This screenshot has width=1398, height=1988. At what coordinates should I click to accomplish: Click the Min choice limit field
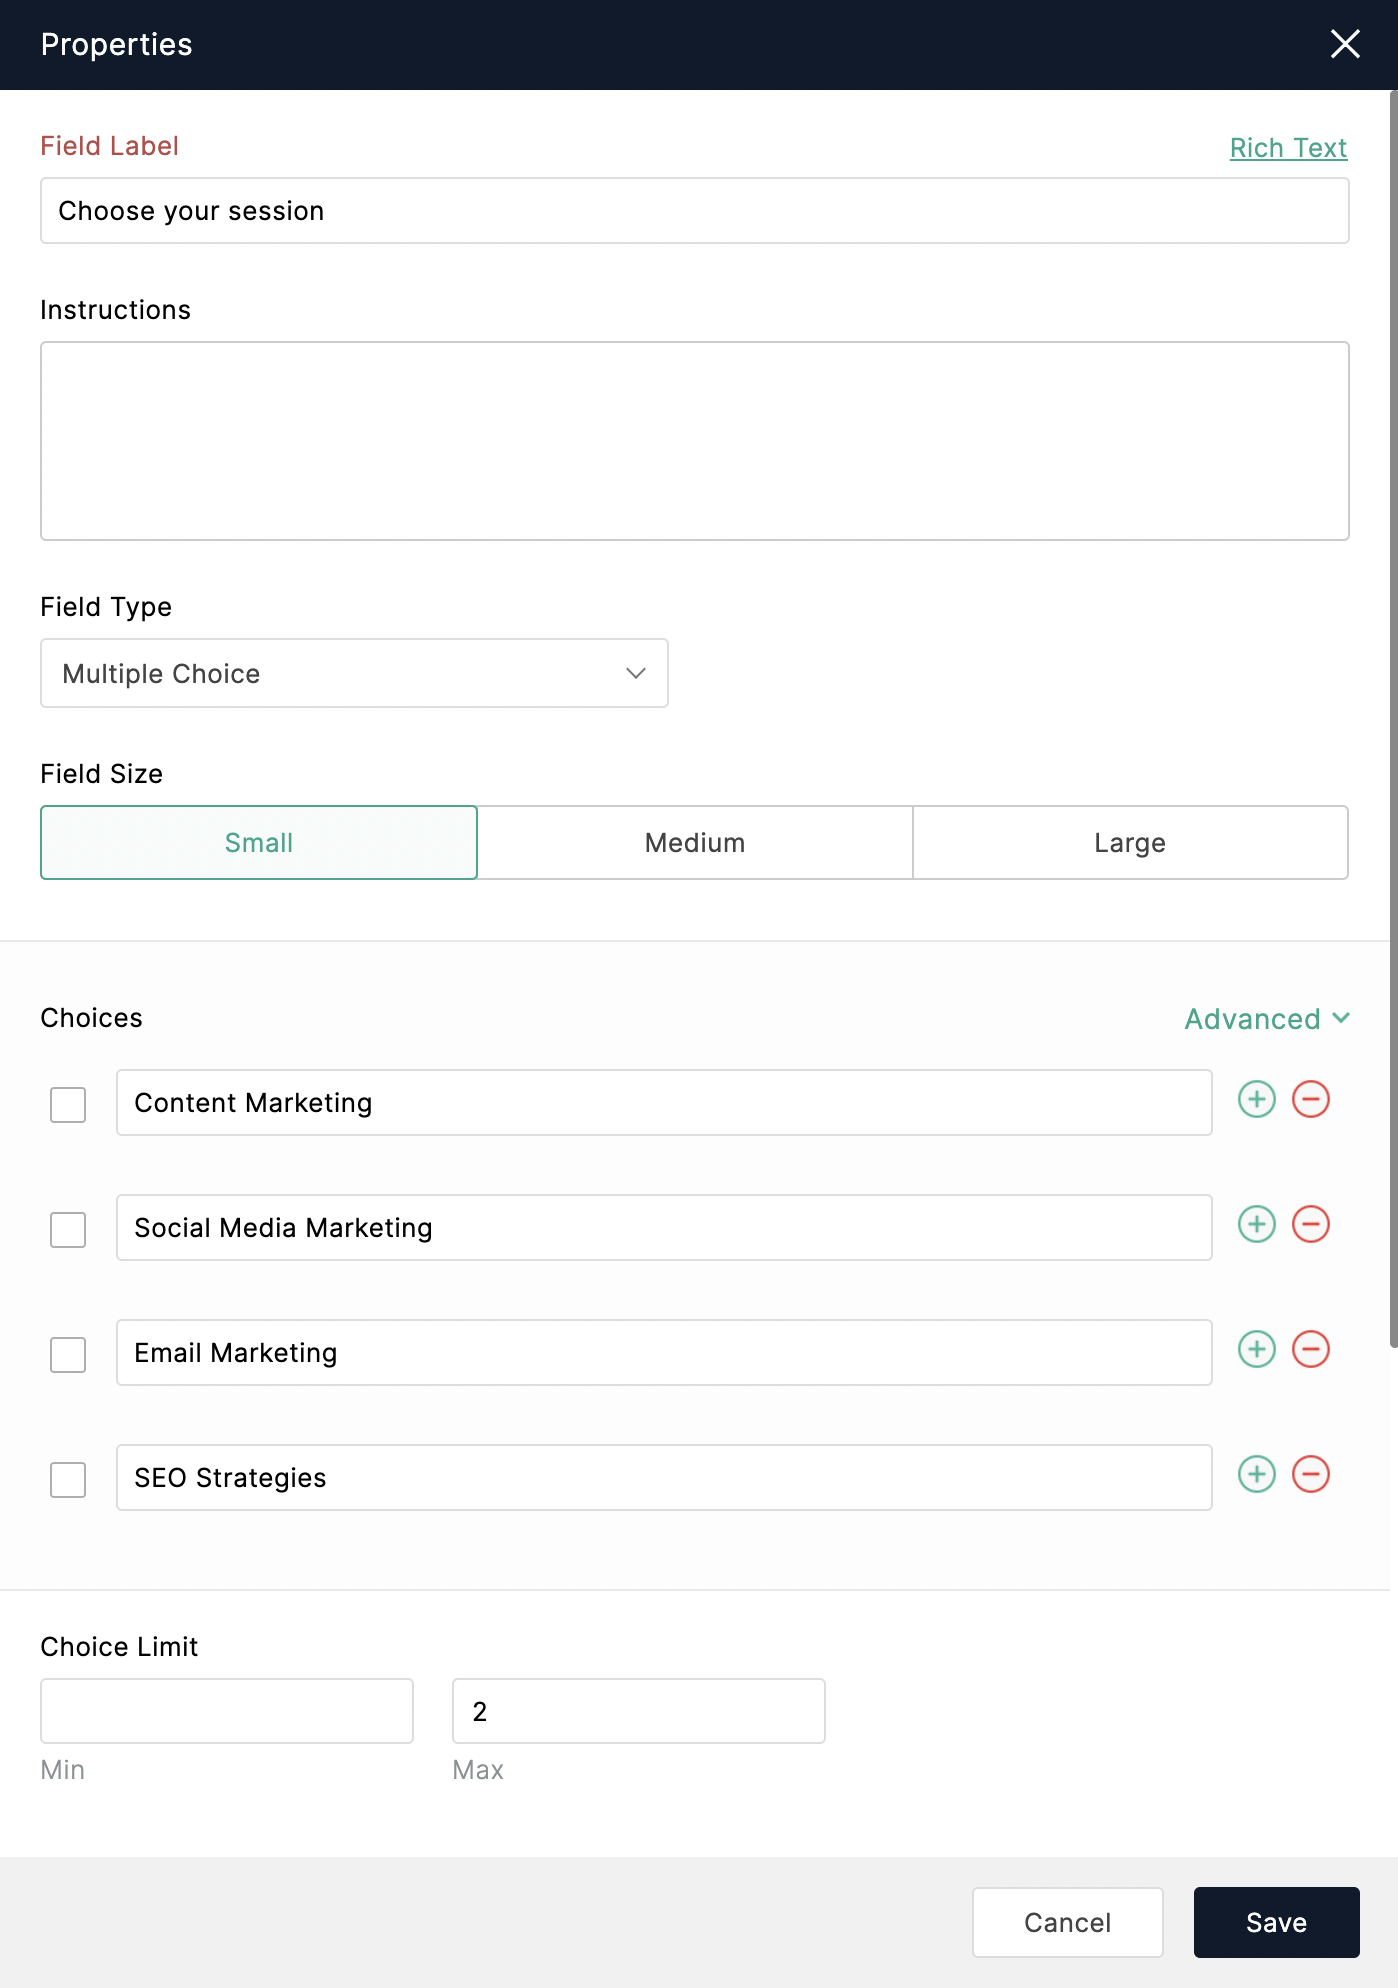coord(227,1711)
